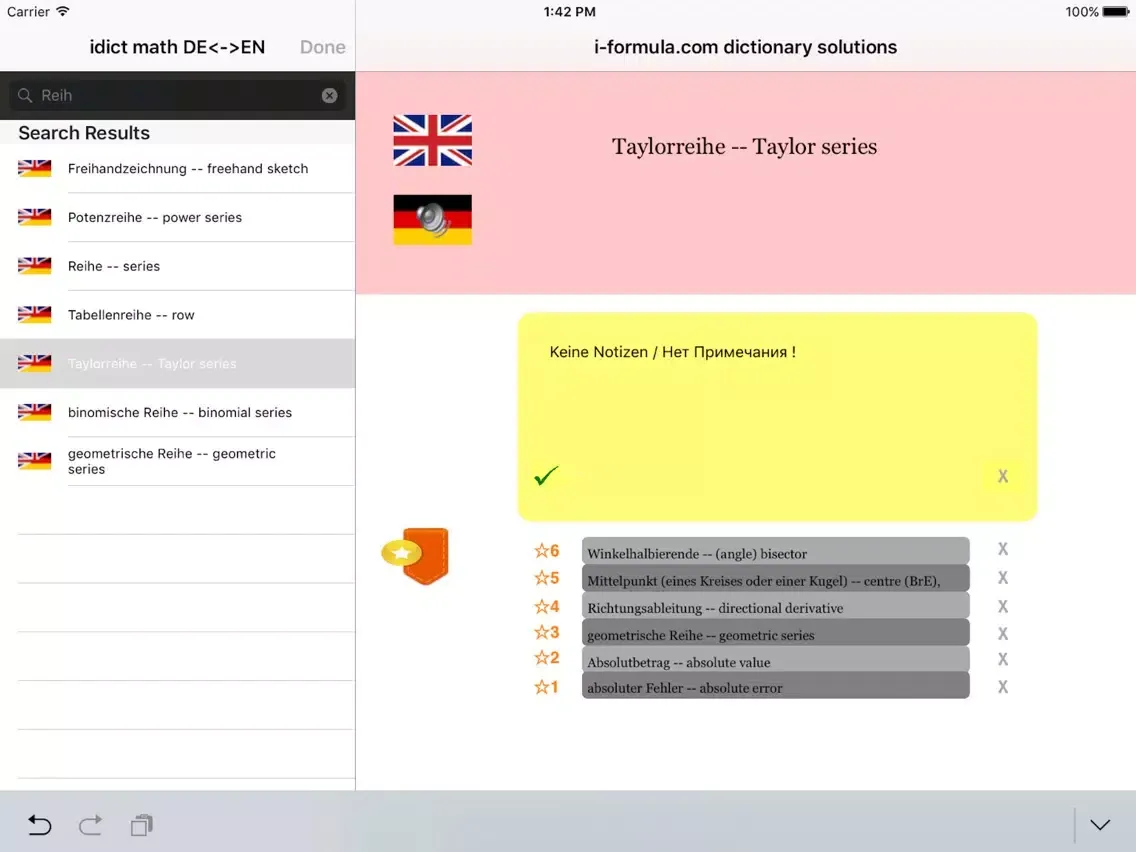Open geometrische Reihe result in search list

point(178,461)
